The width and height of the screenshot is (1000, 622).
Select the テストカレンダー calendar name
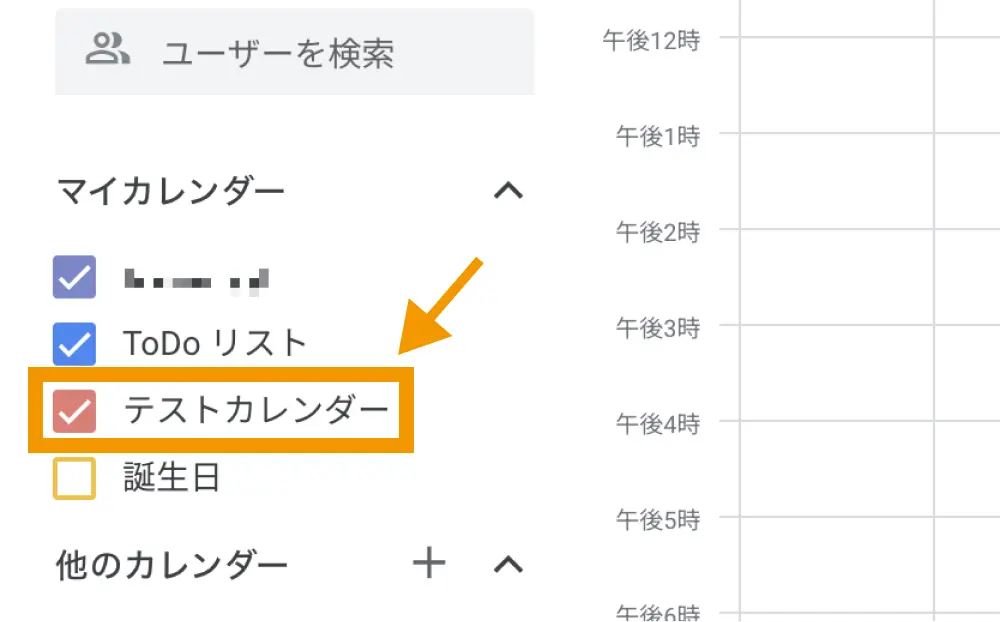pyautogui.click(x=255, y=410)
